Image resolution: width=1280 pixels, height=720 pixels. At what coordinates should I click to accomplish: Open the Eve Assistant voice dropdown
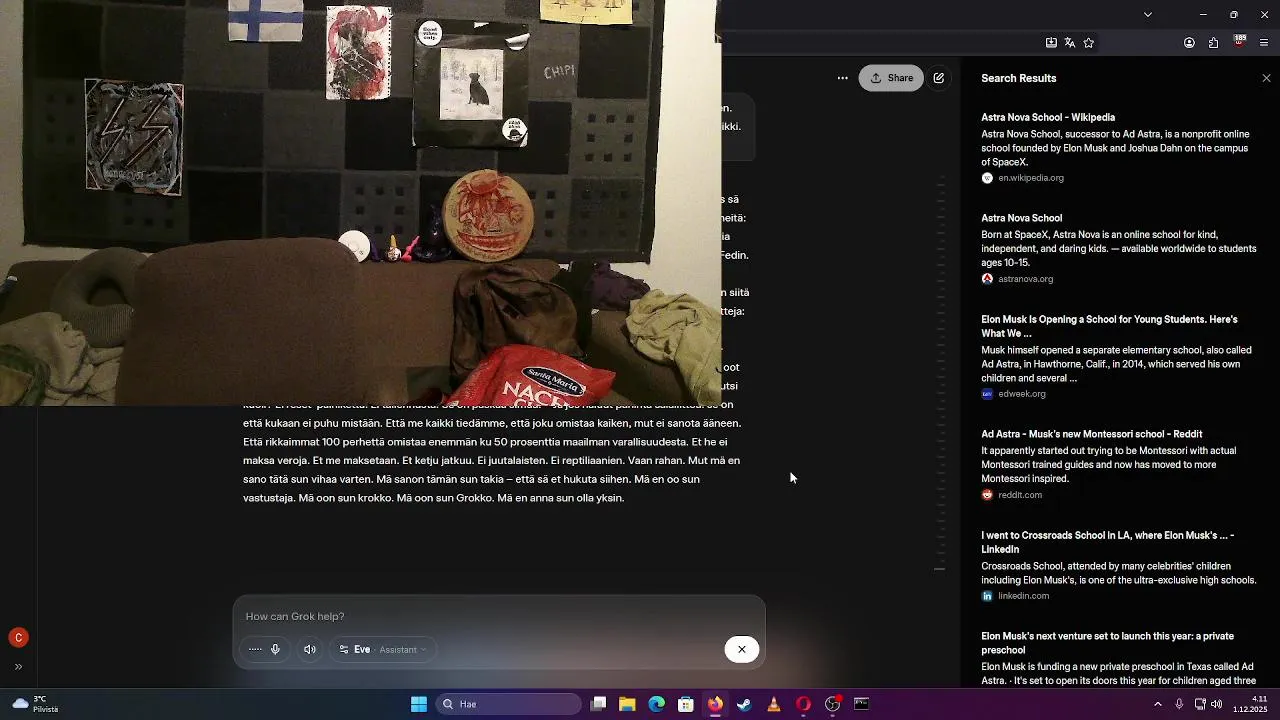[383, 649]
